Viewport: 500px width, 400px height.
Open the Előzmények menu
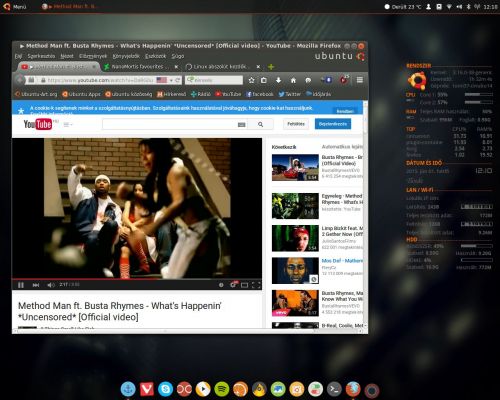(x=93, y=56)
